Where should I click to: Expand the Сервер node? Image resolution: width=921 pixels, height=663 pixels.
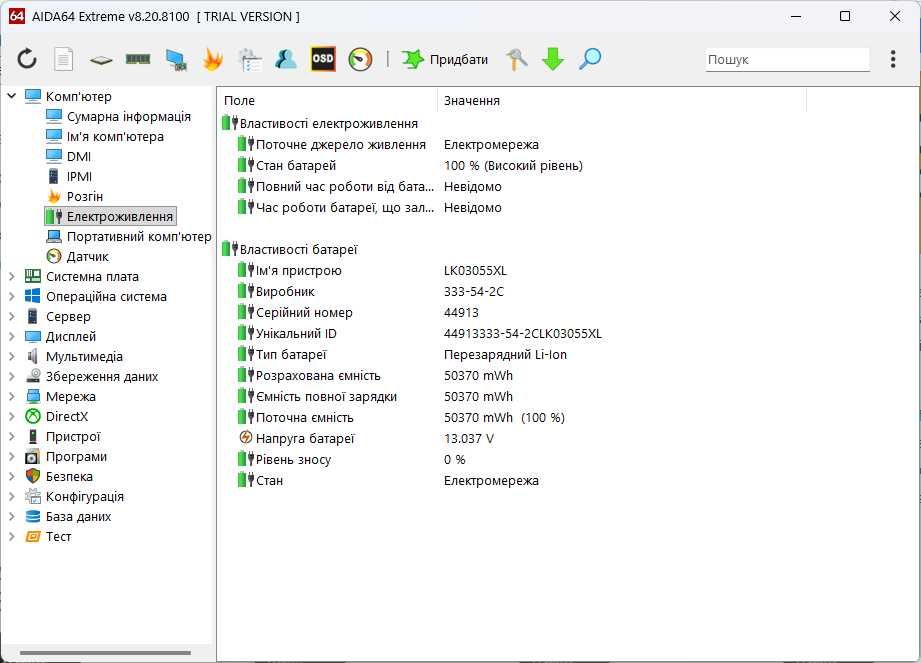(12, 316)
